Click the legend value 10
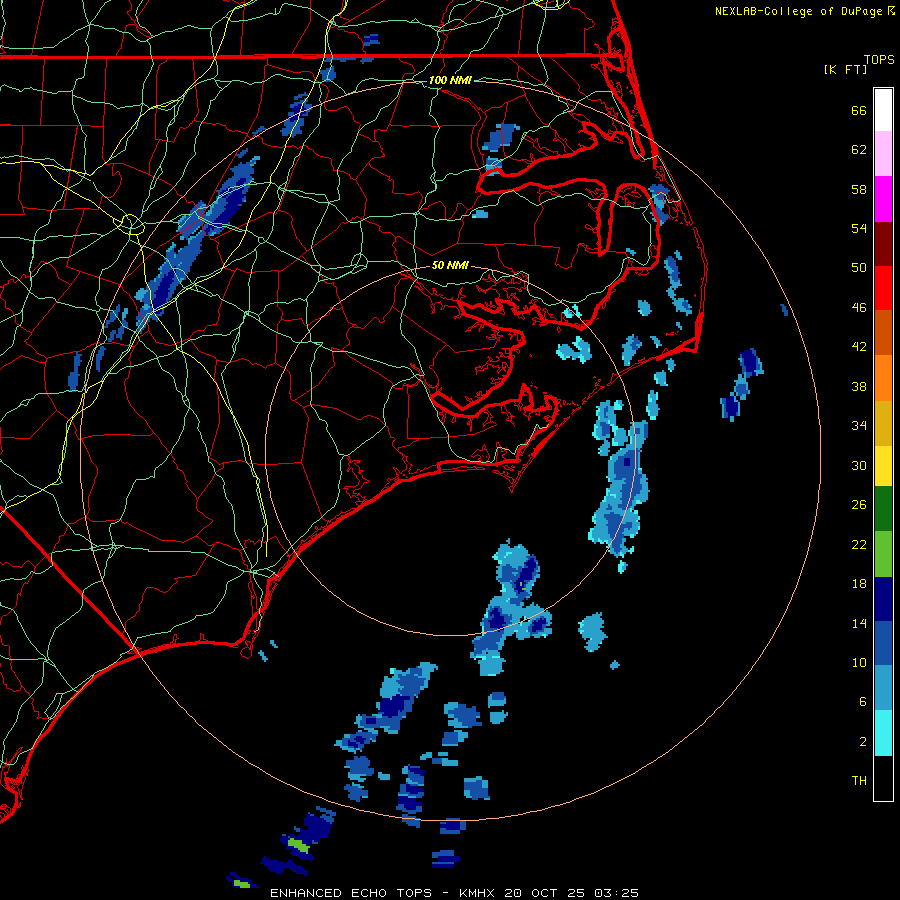This screenshot has width=900, height=900. 859,662
